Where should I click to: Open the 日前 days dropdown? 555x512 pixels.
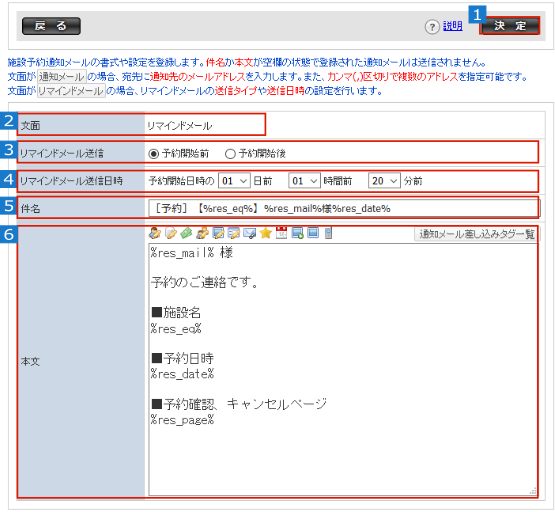234,181
